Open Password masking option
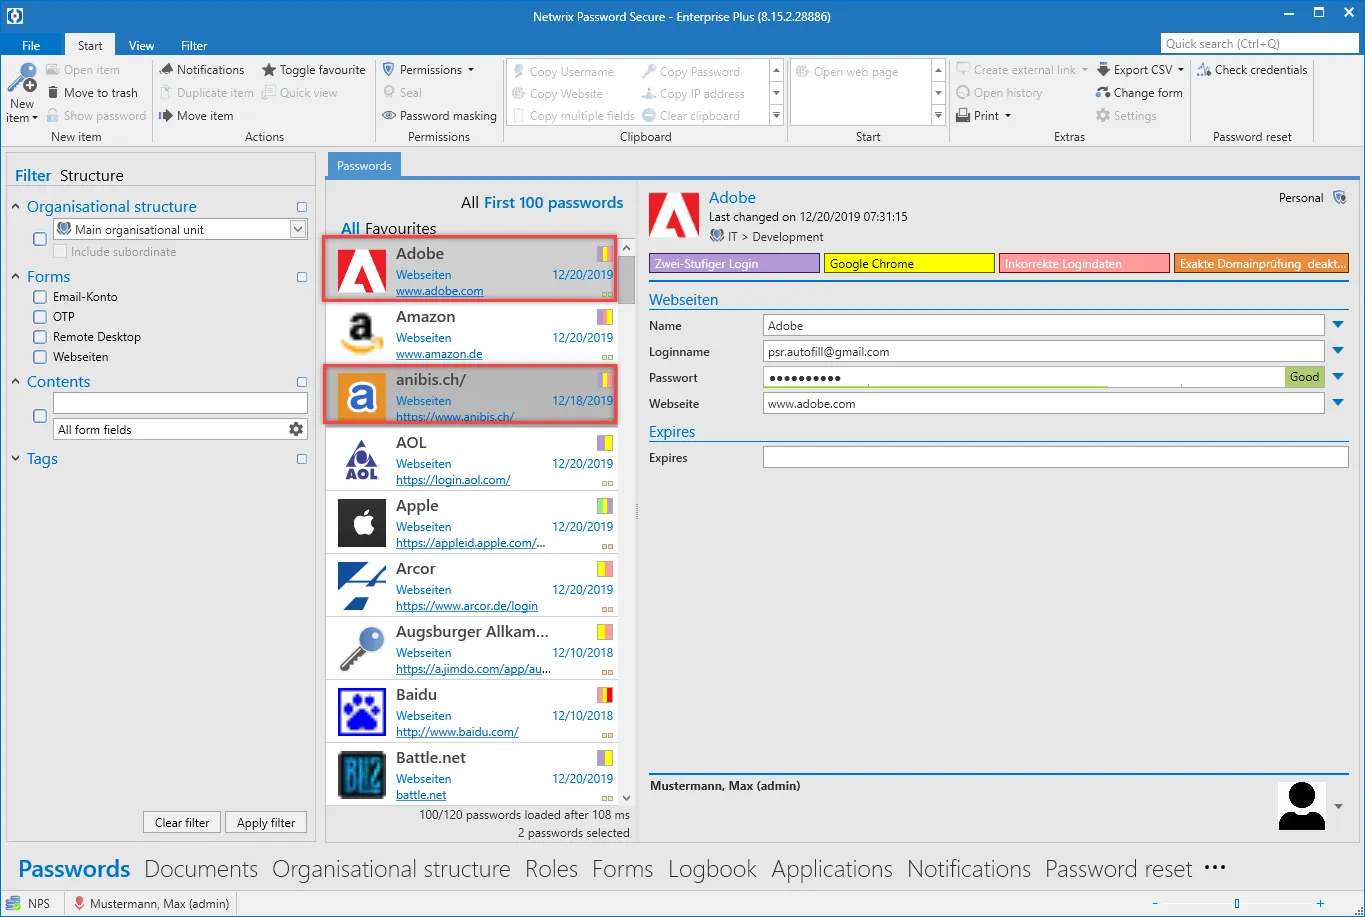This screenshot has height=917, width=1365. (x=439, y=116)
